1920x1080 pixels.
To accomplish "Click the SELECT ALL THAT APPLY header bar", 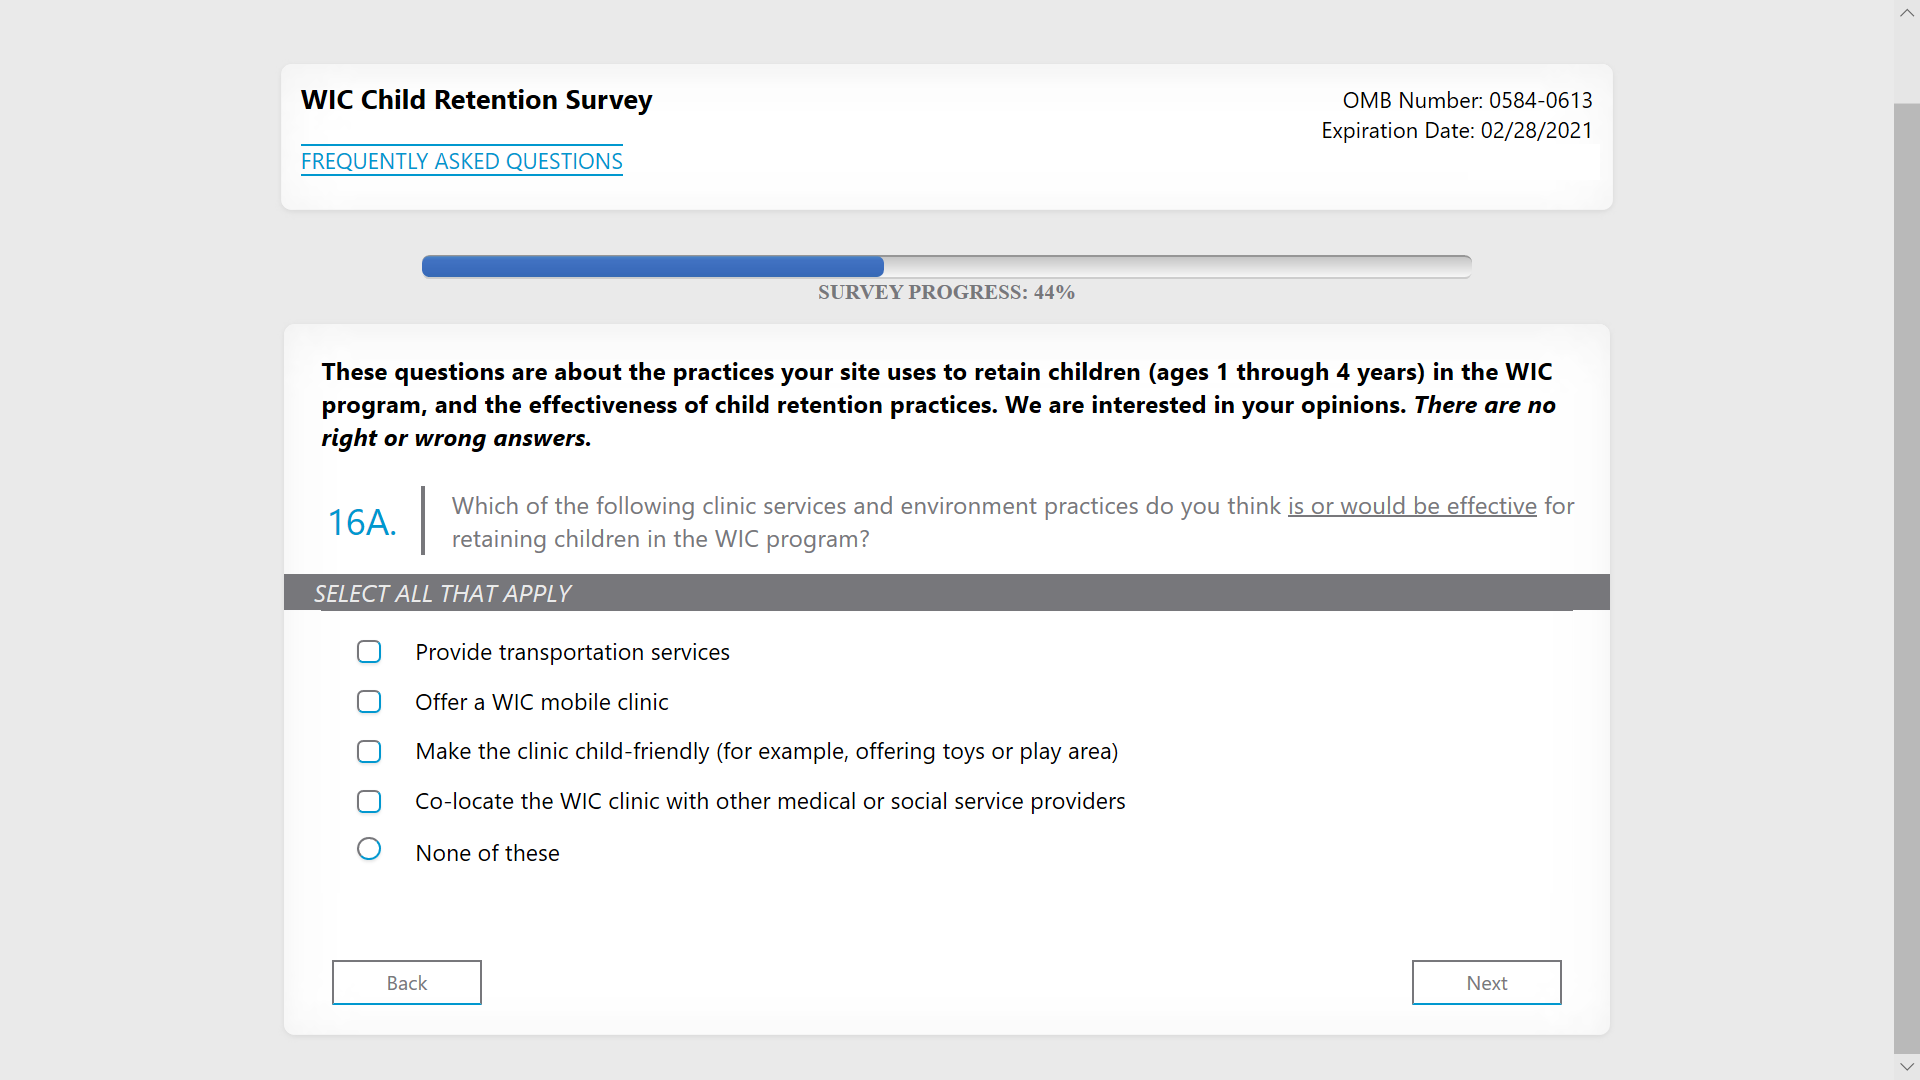I will pyautogui.click(x=946, y=593).
